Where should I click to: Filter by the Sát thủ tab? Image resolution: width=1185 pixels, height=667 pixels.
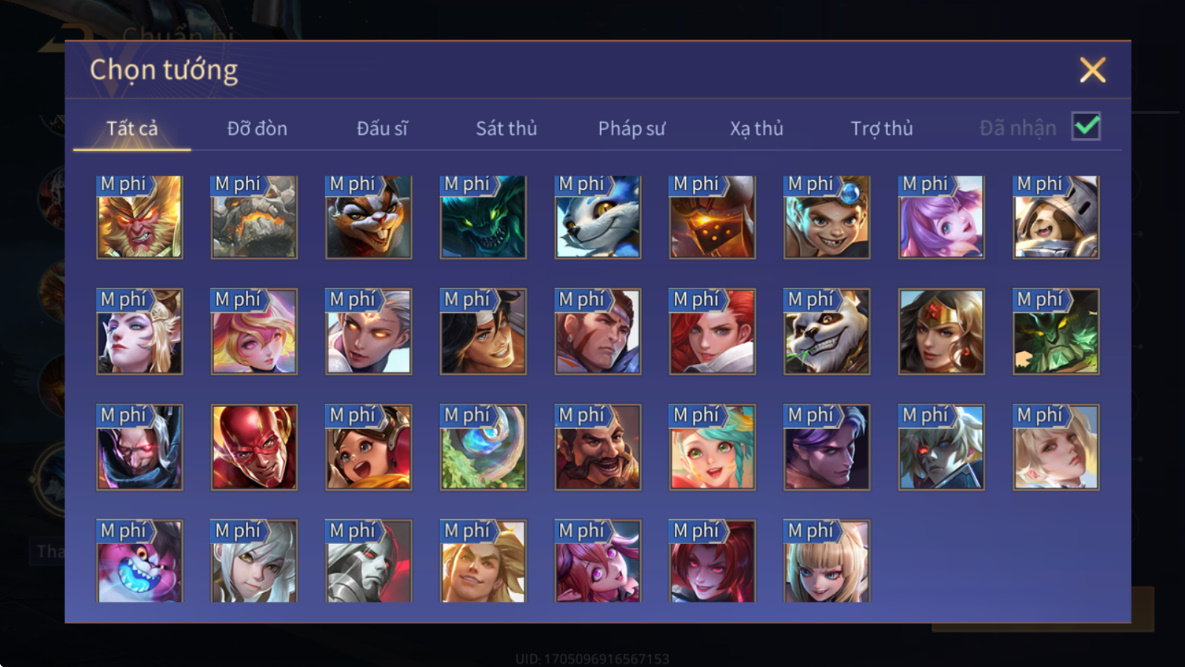coord(506,128)
